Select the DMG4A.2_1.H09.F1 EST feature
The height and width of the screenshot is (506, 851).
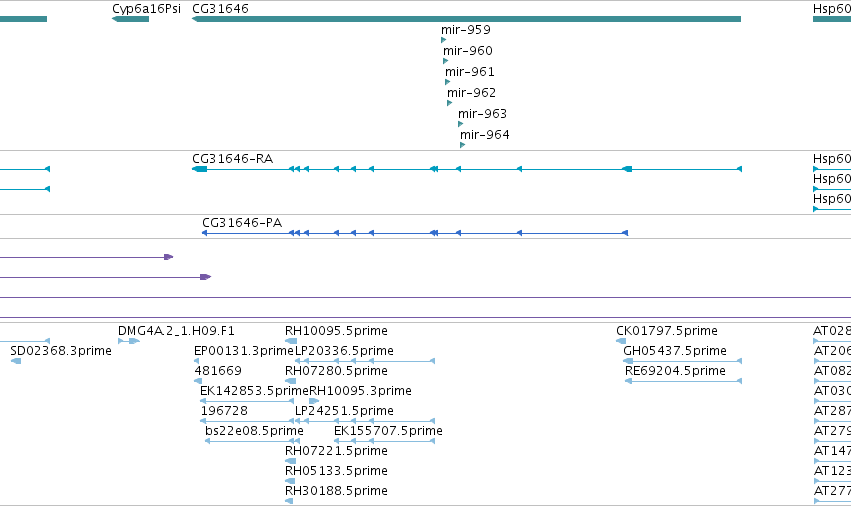pyautogui.click(x=129, y=341)
